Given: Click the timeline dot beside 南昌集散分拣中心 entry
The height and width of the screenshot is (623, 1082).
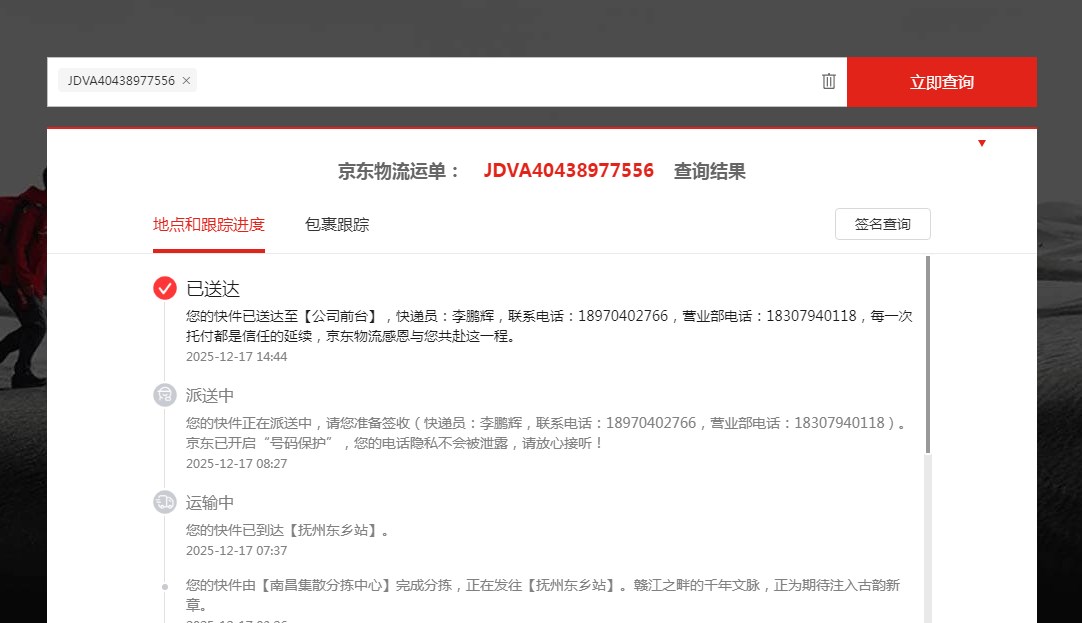Looking at the screenshot, I should 165,586.
